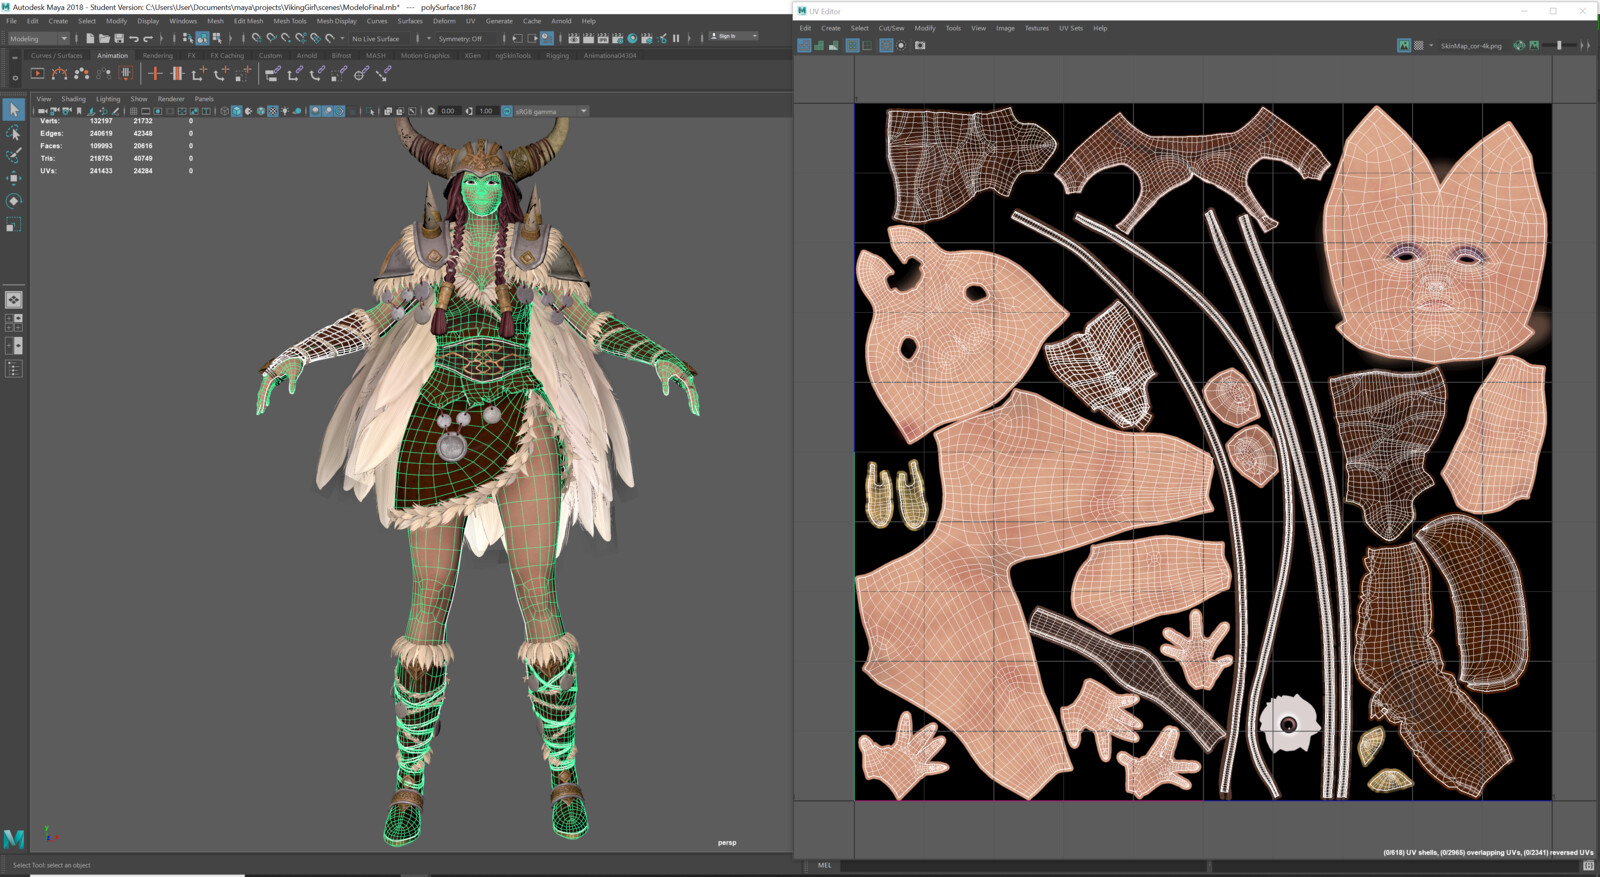Switch to the Curves / Surfaces shelf tab

tap(56, 55)
